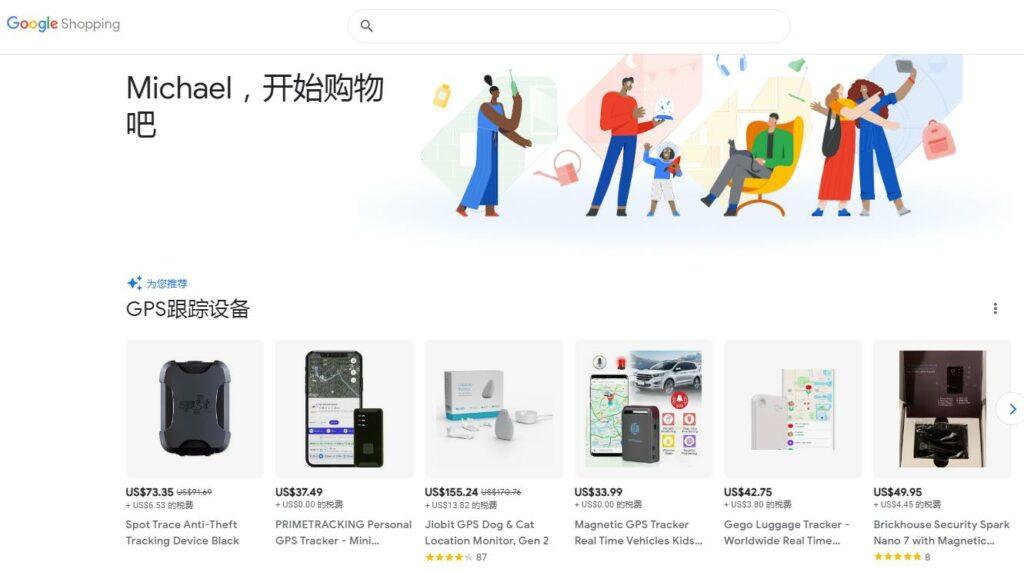The image size is (1024, 572).
Task: Click Jiobit GPS Dog & Cat title link
Action: pos(487,532)
